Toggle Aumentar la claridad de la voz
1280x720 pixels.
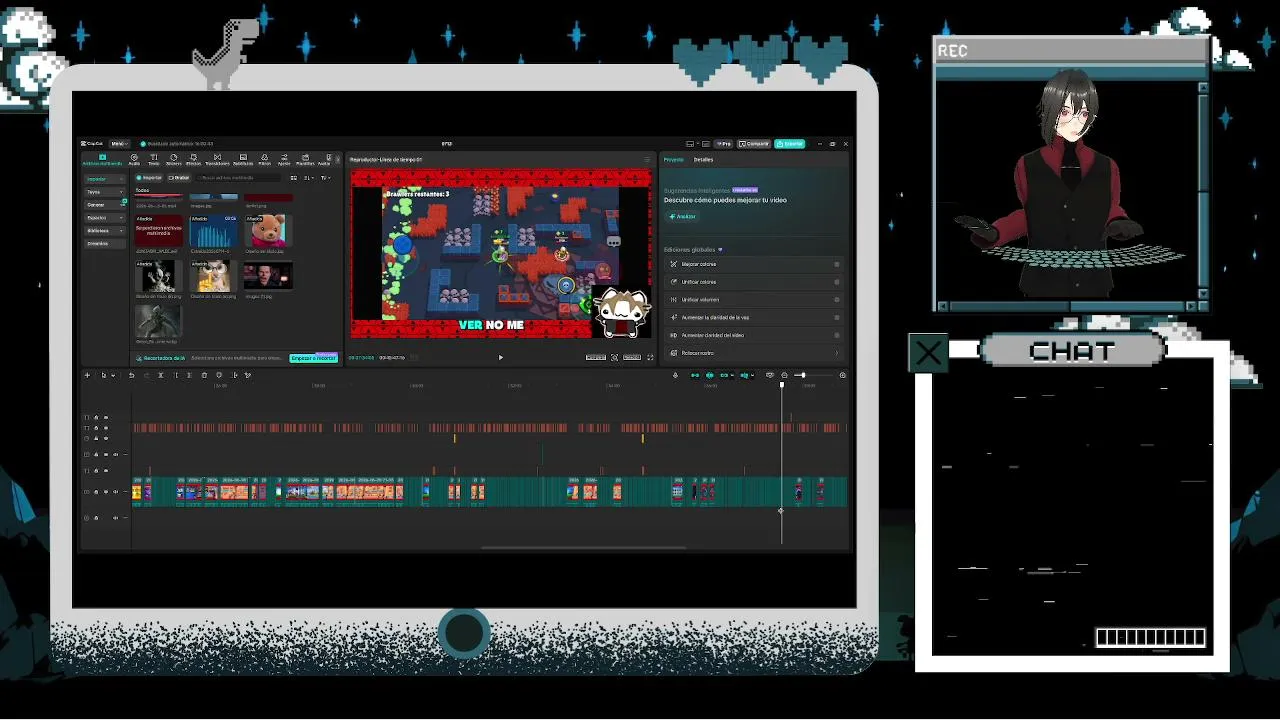(x=836, y=317)
